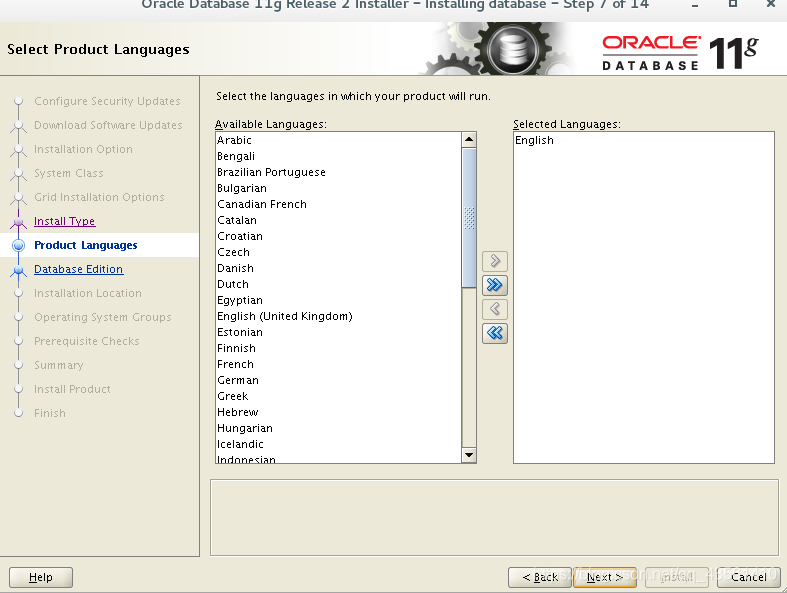The height and width of the screenshot is (593, 787).
Task: Select Czech in Available Languages
Action: pyautogui.click(x=338, y=252)
